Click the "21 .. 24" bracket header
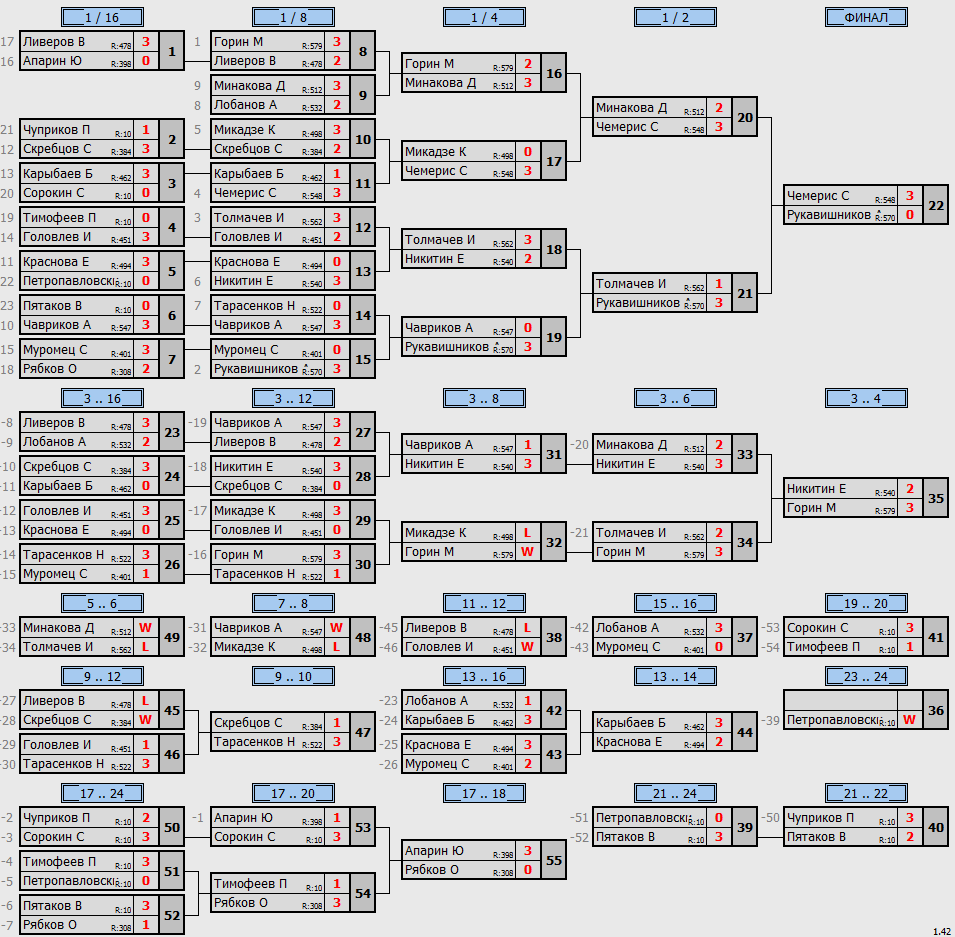Screen dimensions: 955x937 (x=675, y=793)
